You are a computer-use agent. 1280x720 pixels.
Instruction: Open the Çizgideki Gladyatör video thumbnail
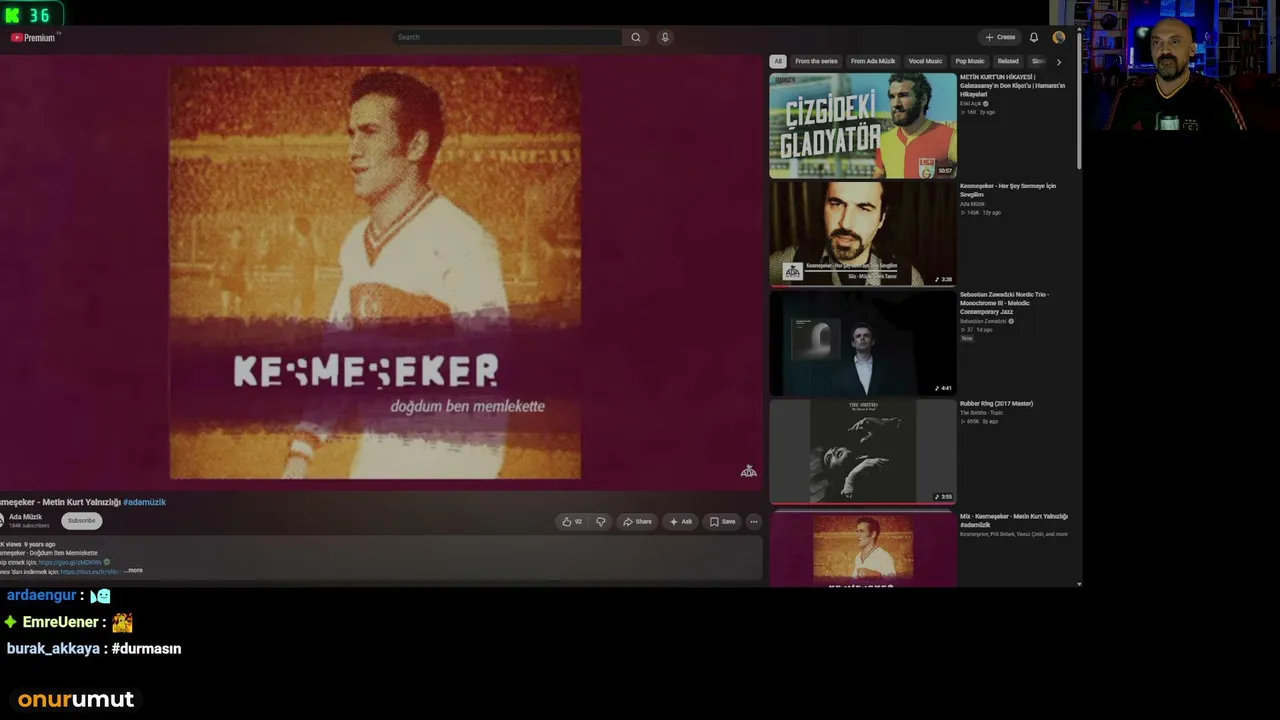863,125
